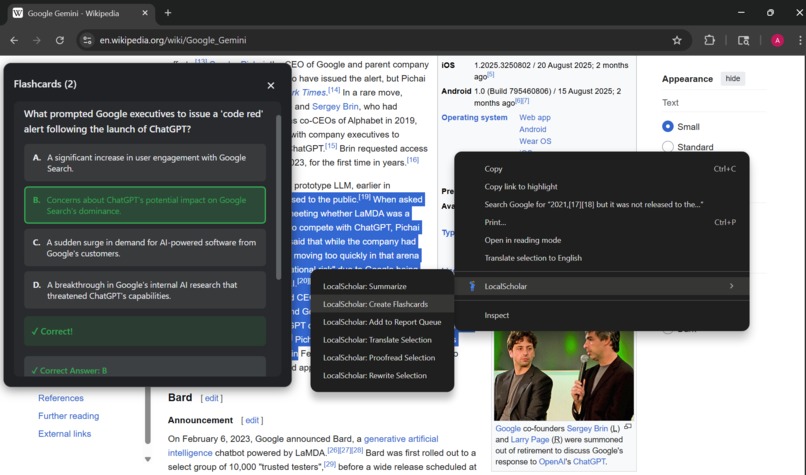Open the References sidebar link

point(61,398)
